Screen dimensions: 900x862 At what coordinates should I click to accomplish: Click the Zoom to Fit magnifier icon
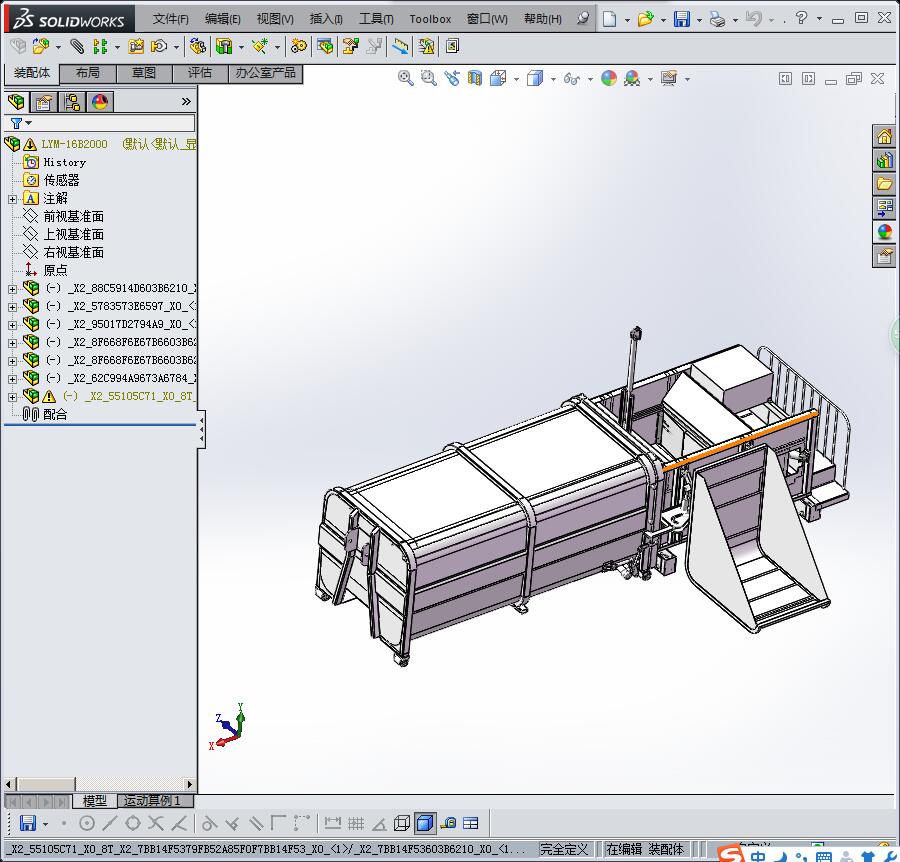coord(406,78)
